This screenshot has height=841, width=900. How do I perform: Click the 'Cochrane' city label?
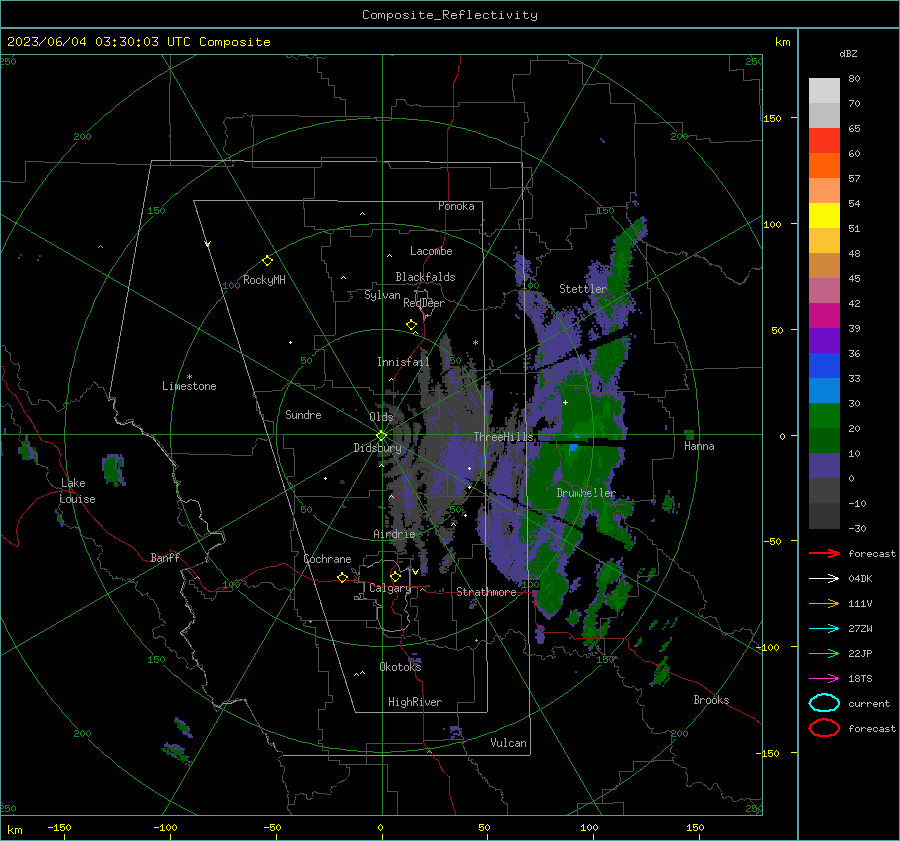tap(327, 559)
